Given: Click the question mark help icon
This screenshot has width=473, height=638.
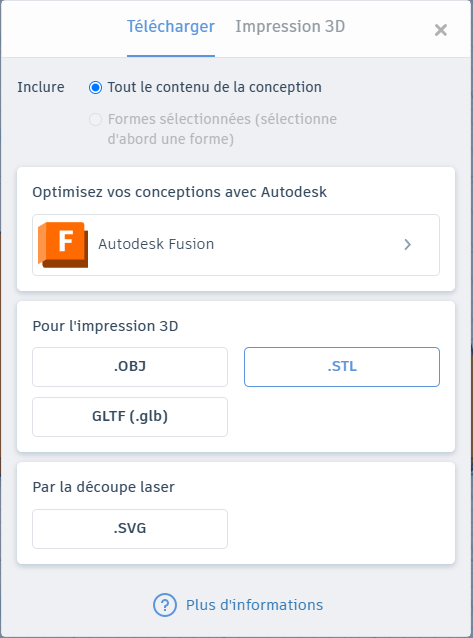Looking at the screenshot, I should [165, 605].
